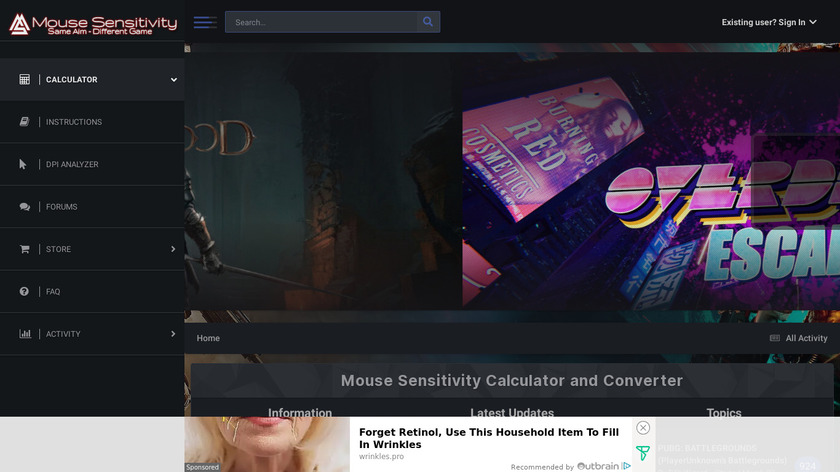Select the Latest Updates column heading

[512, 412]
